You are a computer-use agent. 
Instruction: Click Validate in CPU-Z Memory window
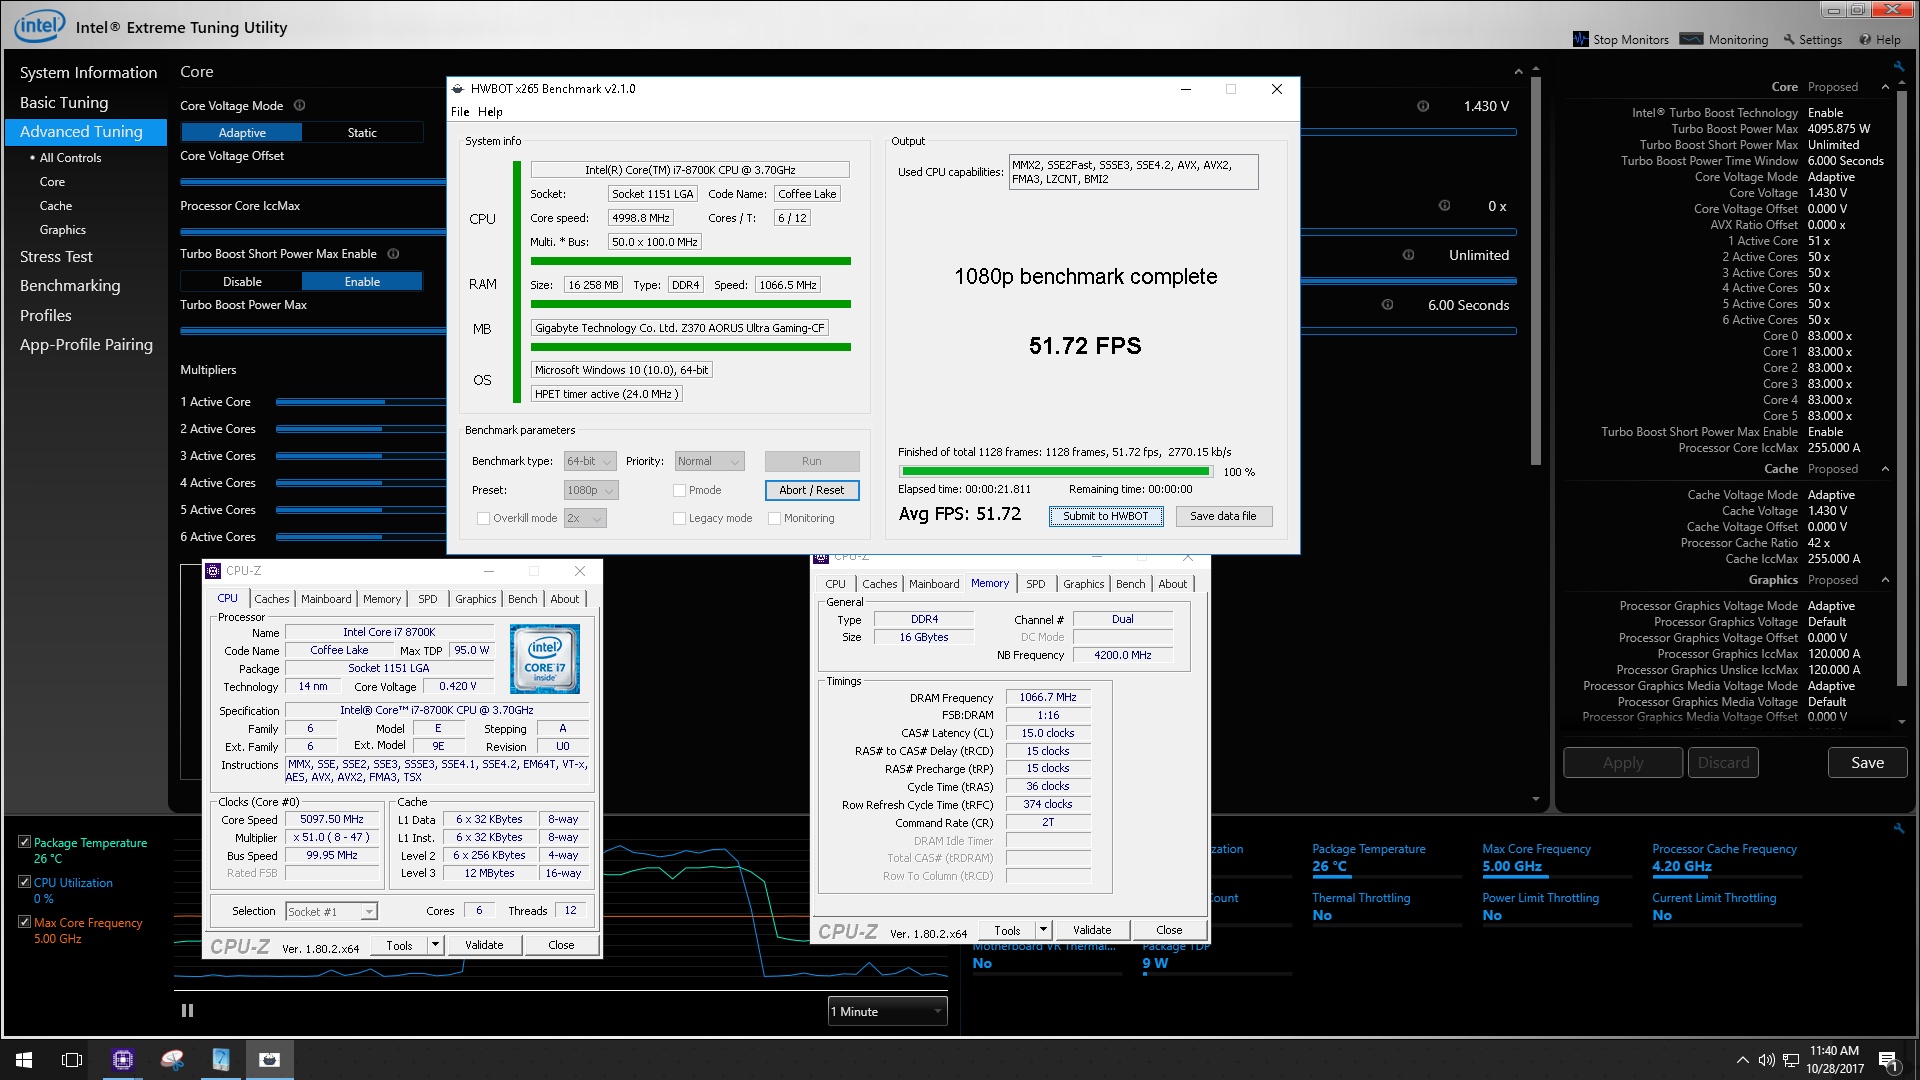pyautogui.click(x=1092, y=930)
